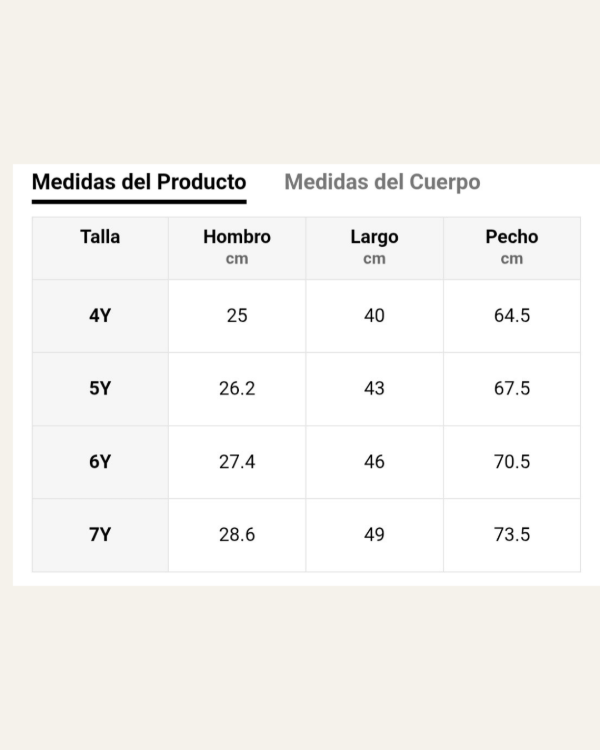The image size is (600, 750).
Task: Click the Largo column header
Action: [374, 246]
